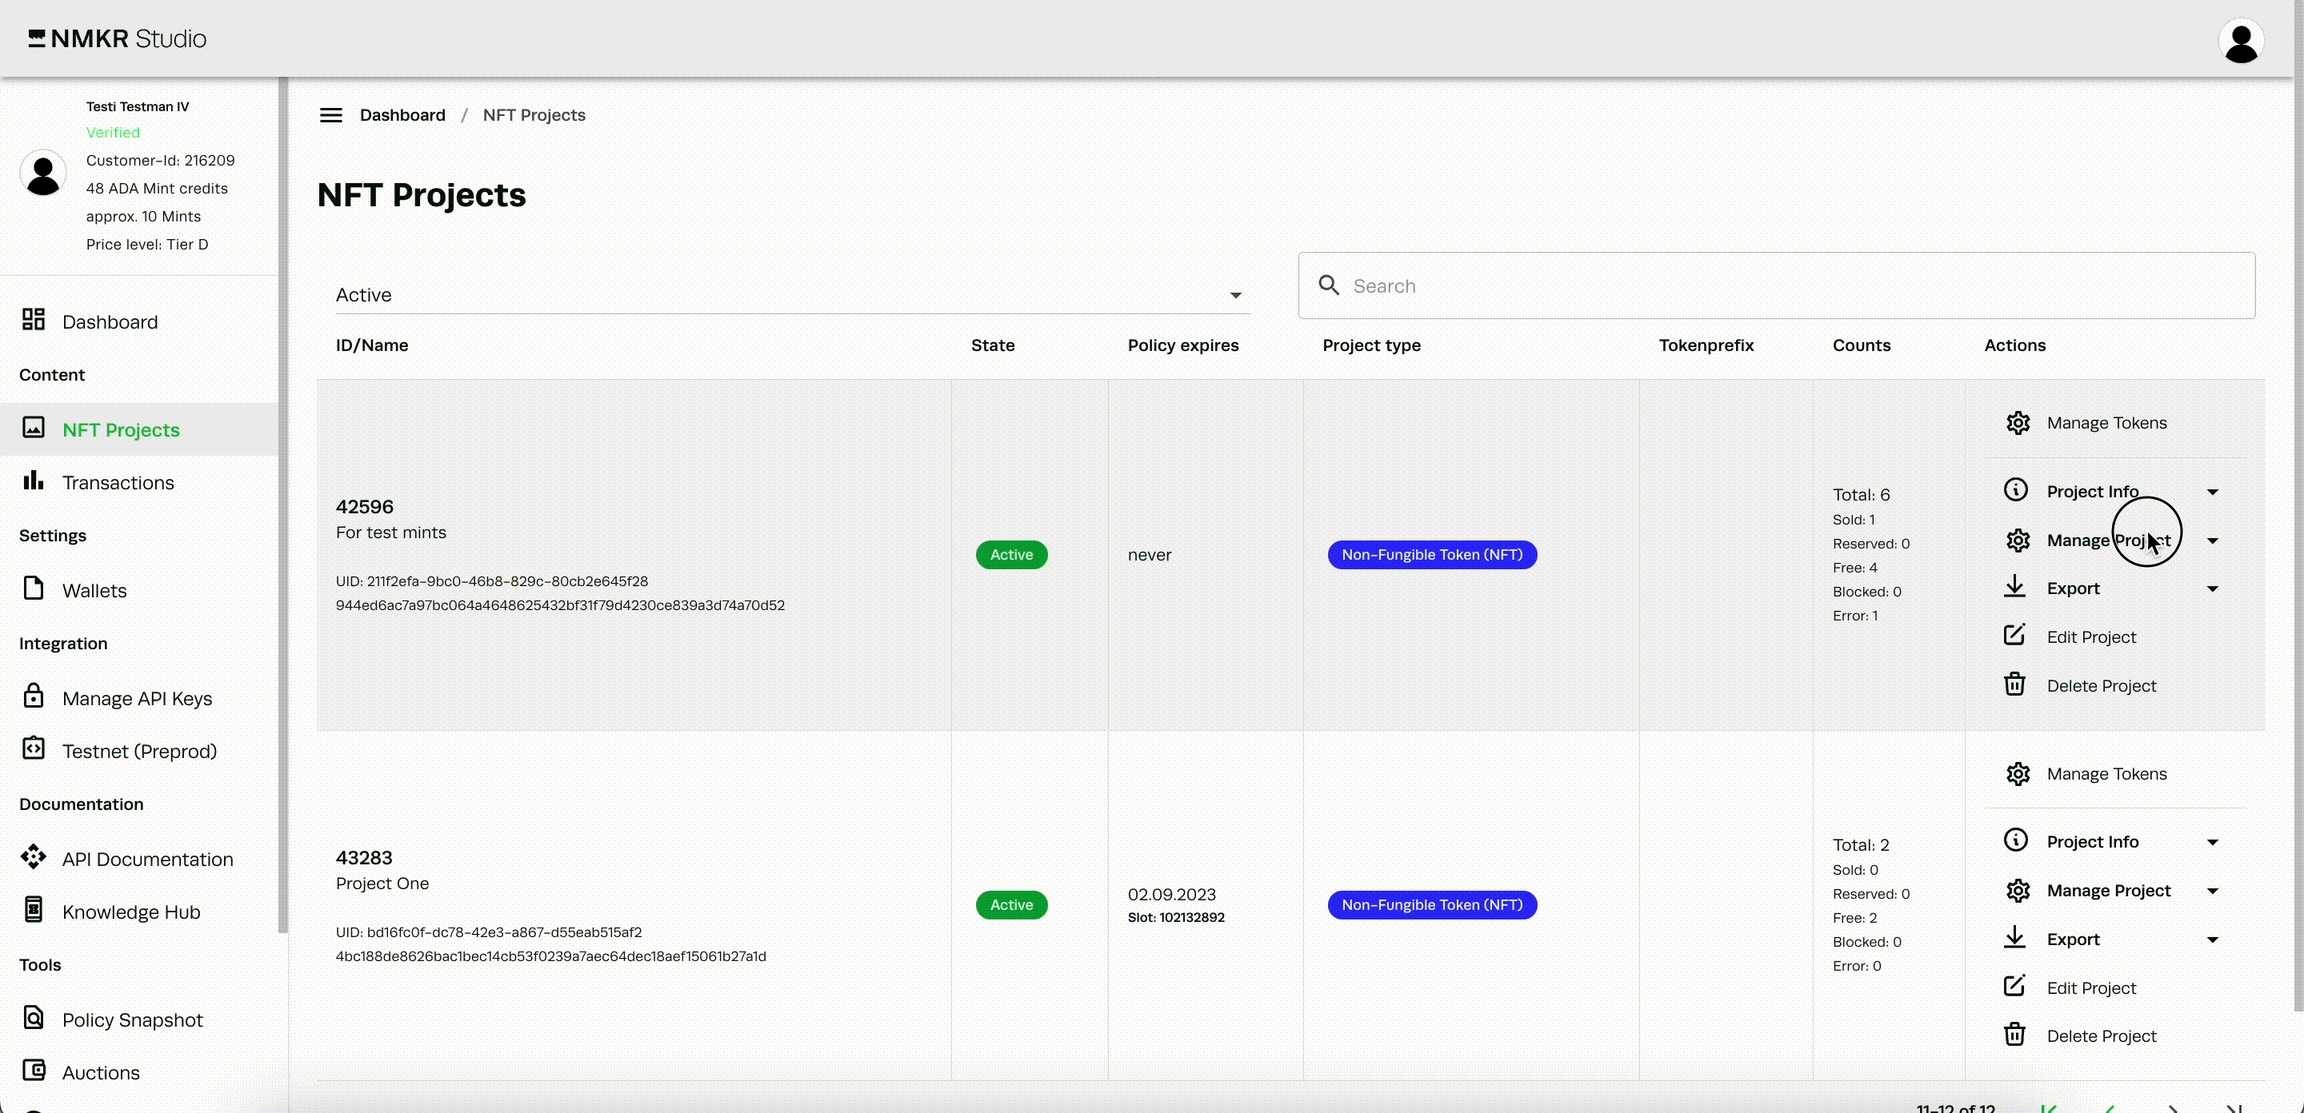Select Wallets under Settings

tap(94, 591)
